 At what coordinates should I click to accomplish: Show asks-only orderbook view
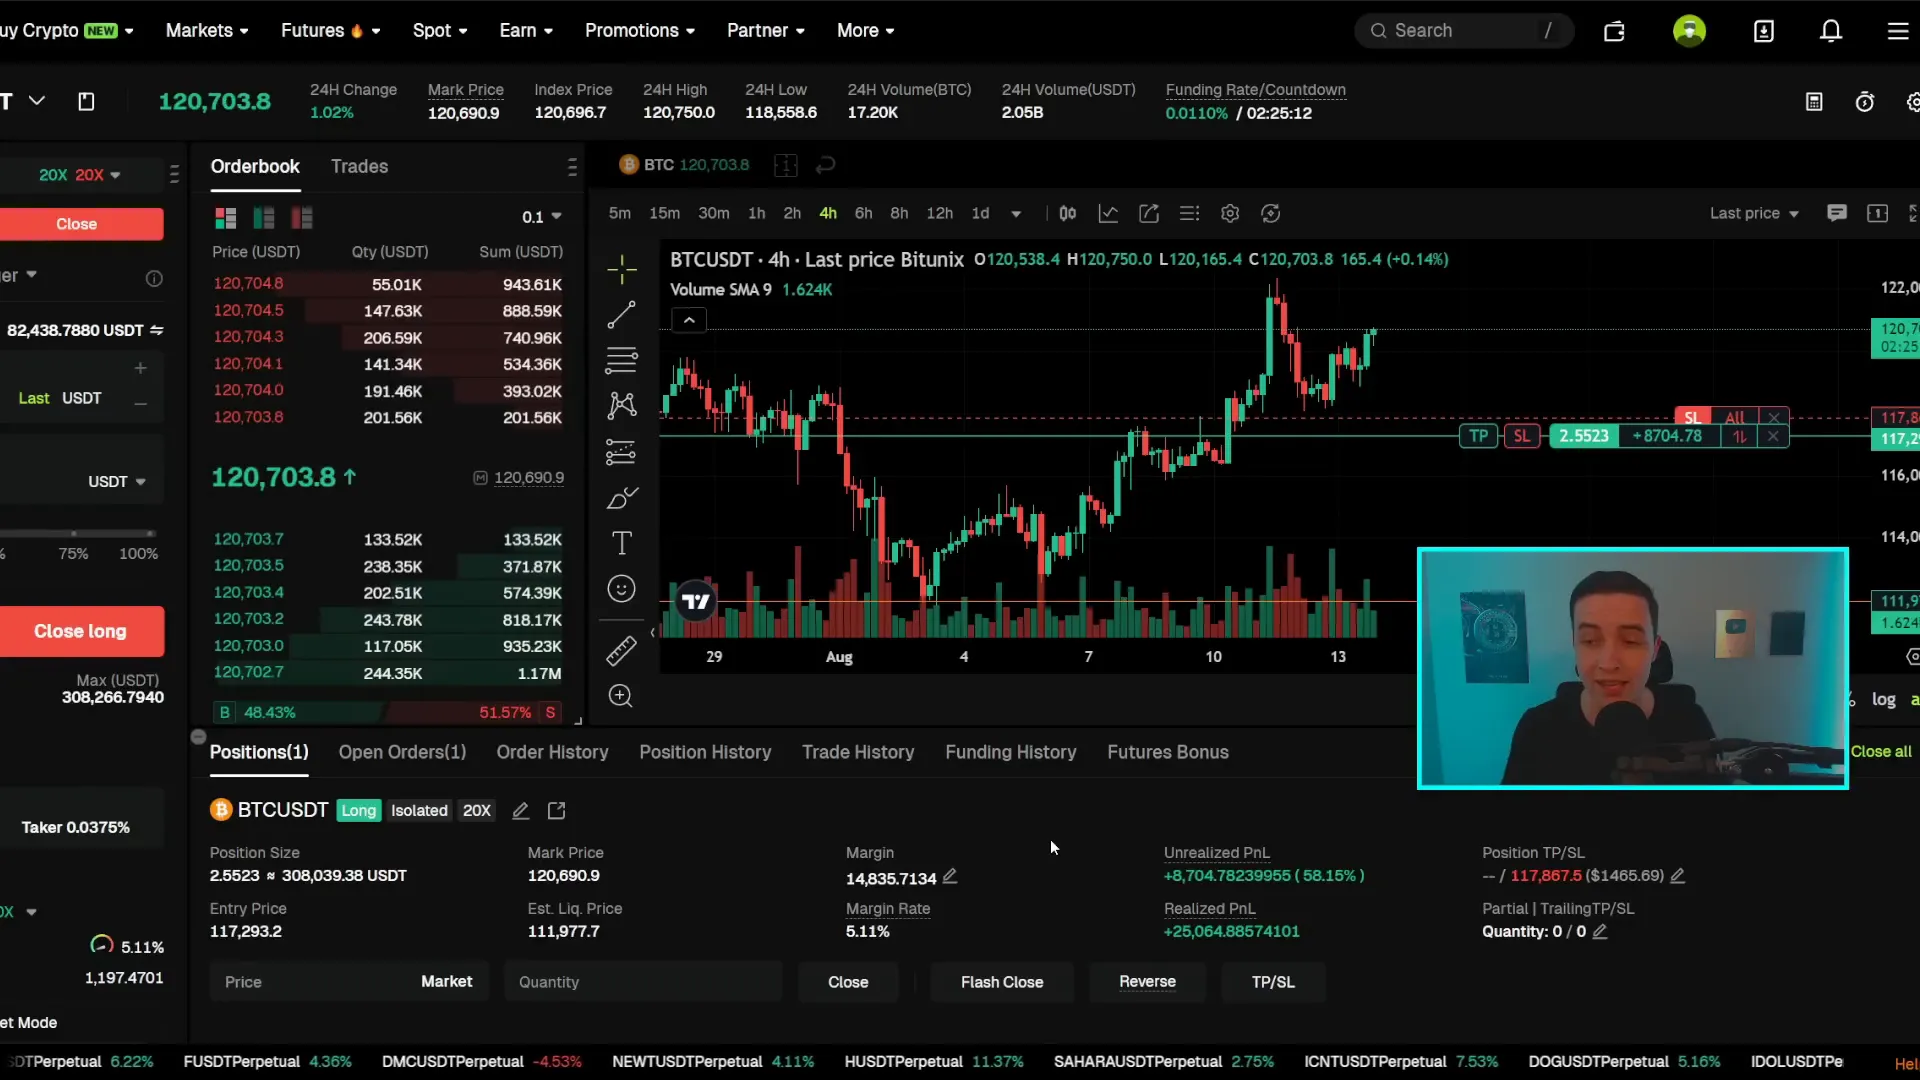coord(301,218)
